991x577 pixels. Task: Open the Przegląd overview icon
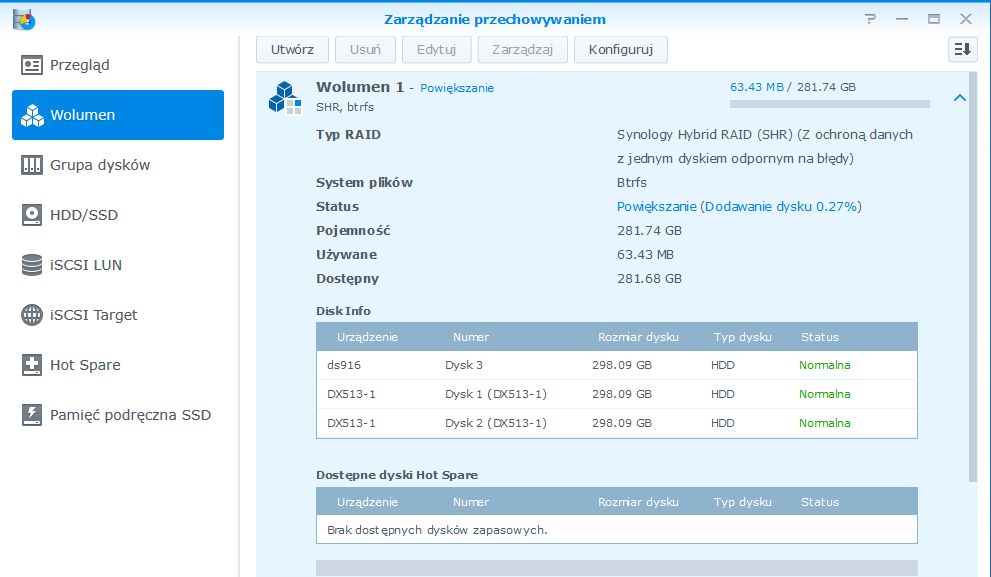click(x=32, y=65)
